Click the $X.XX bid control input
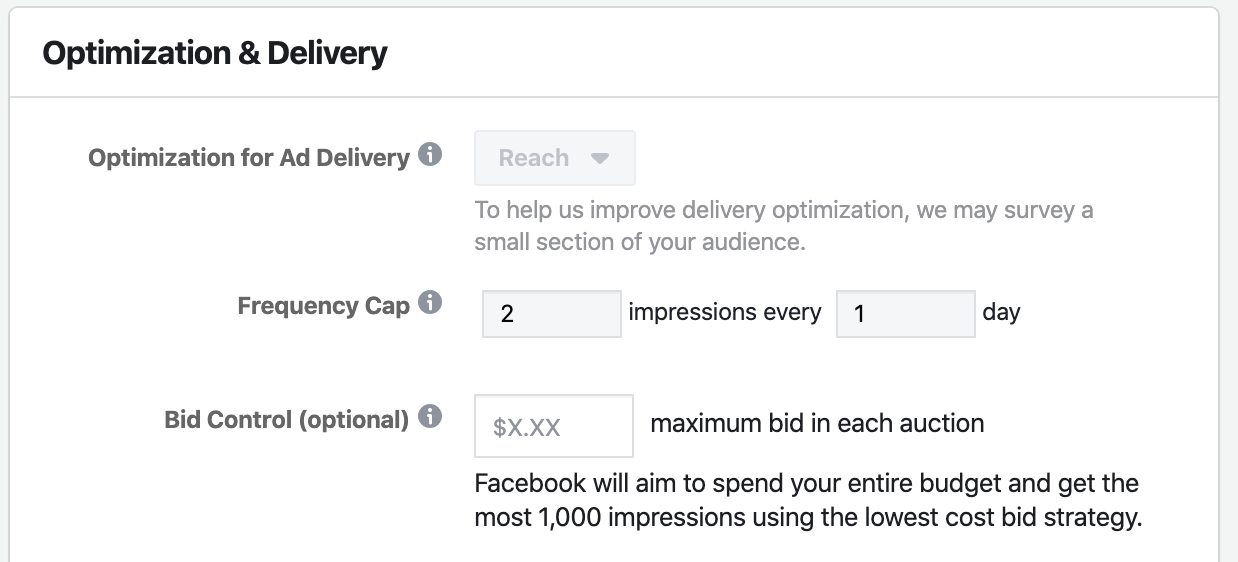This screenshot has width=1238, height=562. 554,426
